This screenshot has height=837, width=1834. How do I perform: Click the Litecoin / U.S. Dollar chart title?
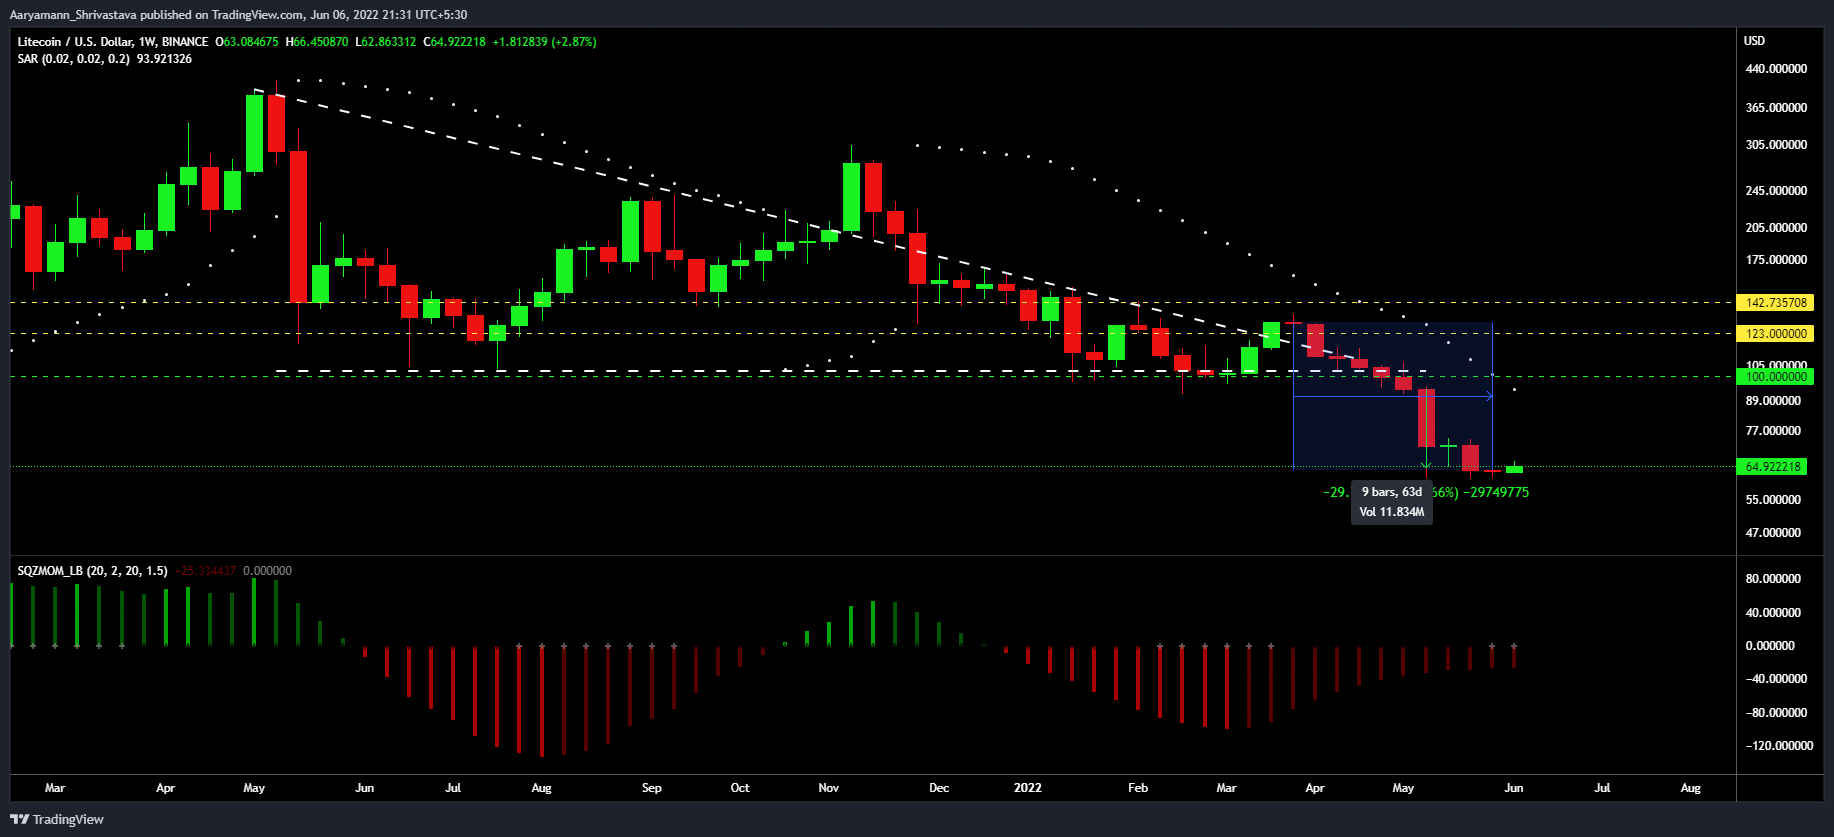[113, 42]
